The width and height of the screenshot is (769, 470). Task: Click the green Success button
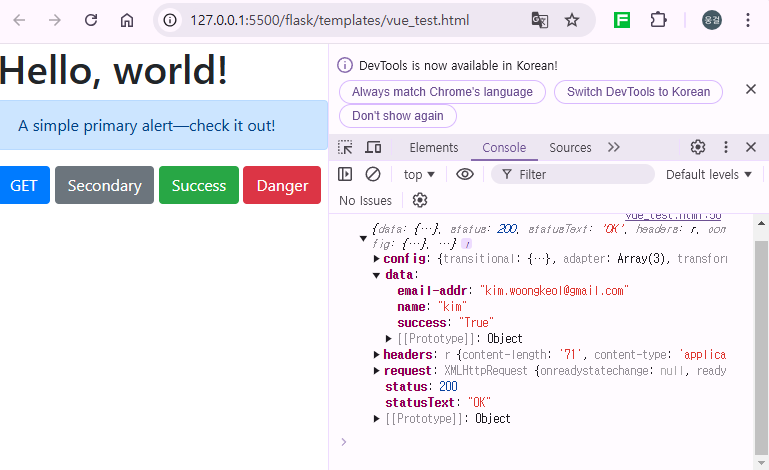pos(199,185)
